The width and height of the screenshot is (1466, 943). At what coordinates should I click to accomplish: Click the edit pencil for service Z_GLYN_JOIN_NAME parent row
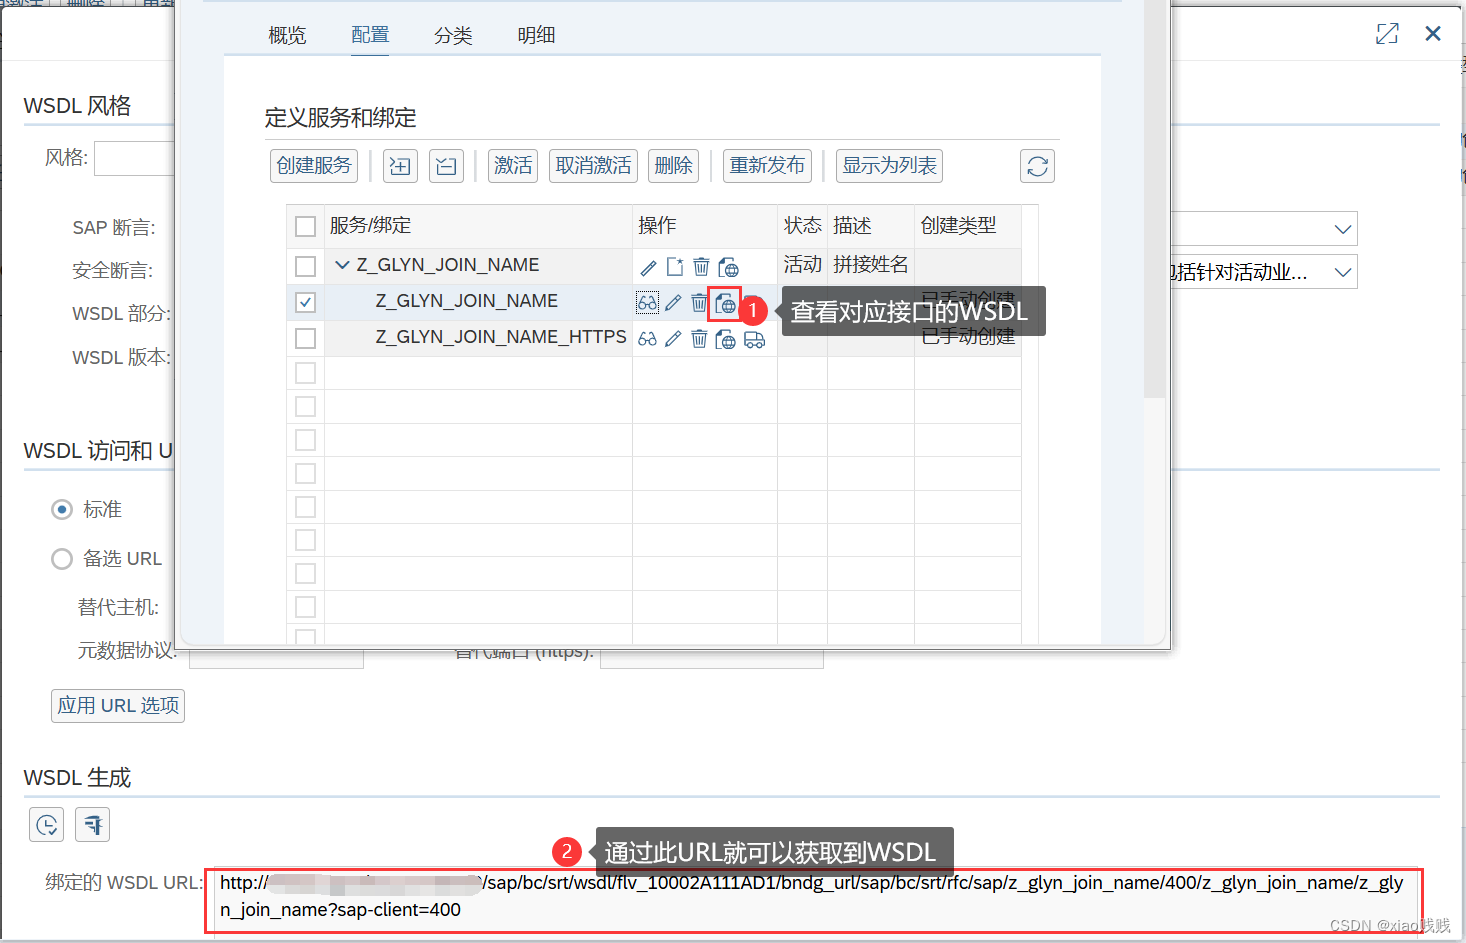(x=649, y=267)
